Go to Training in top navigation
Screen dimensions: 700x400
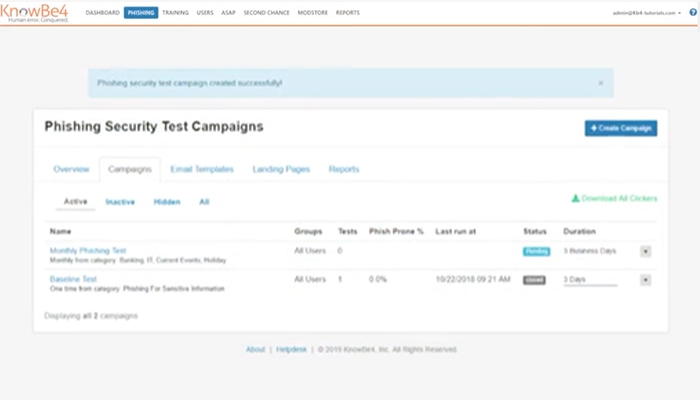point(175,13)
